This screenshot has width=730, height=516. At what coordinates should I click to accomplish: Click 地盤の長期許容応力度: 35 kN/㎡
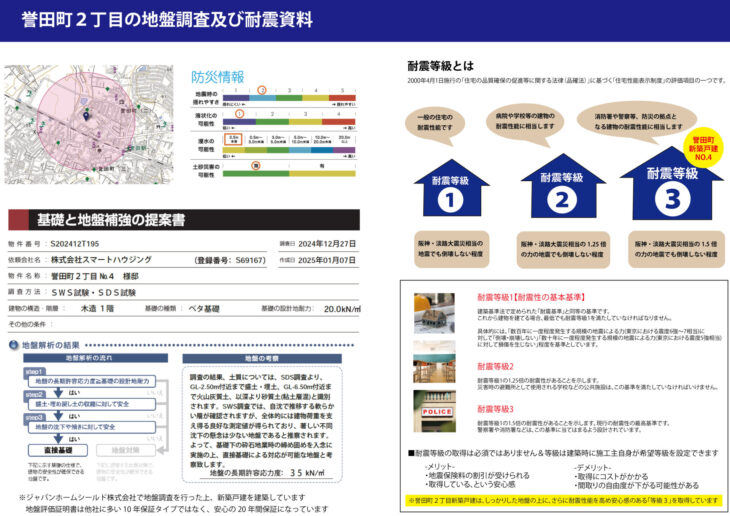[267, 473]
